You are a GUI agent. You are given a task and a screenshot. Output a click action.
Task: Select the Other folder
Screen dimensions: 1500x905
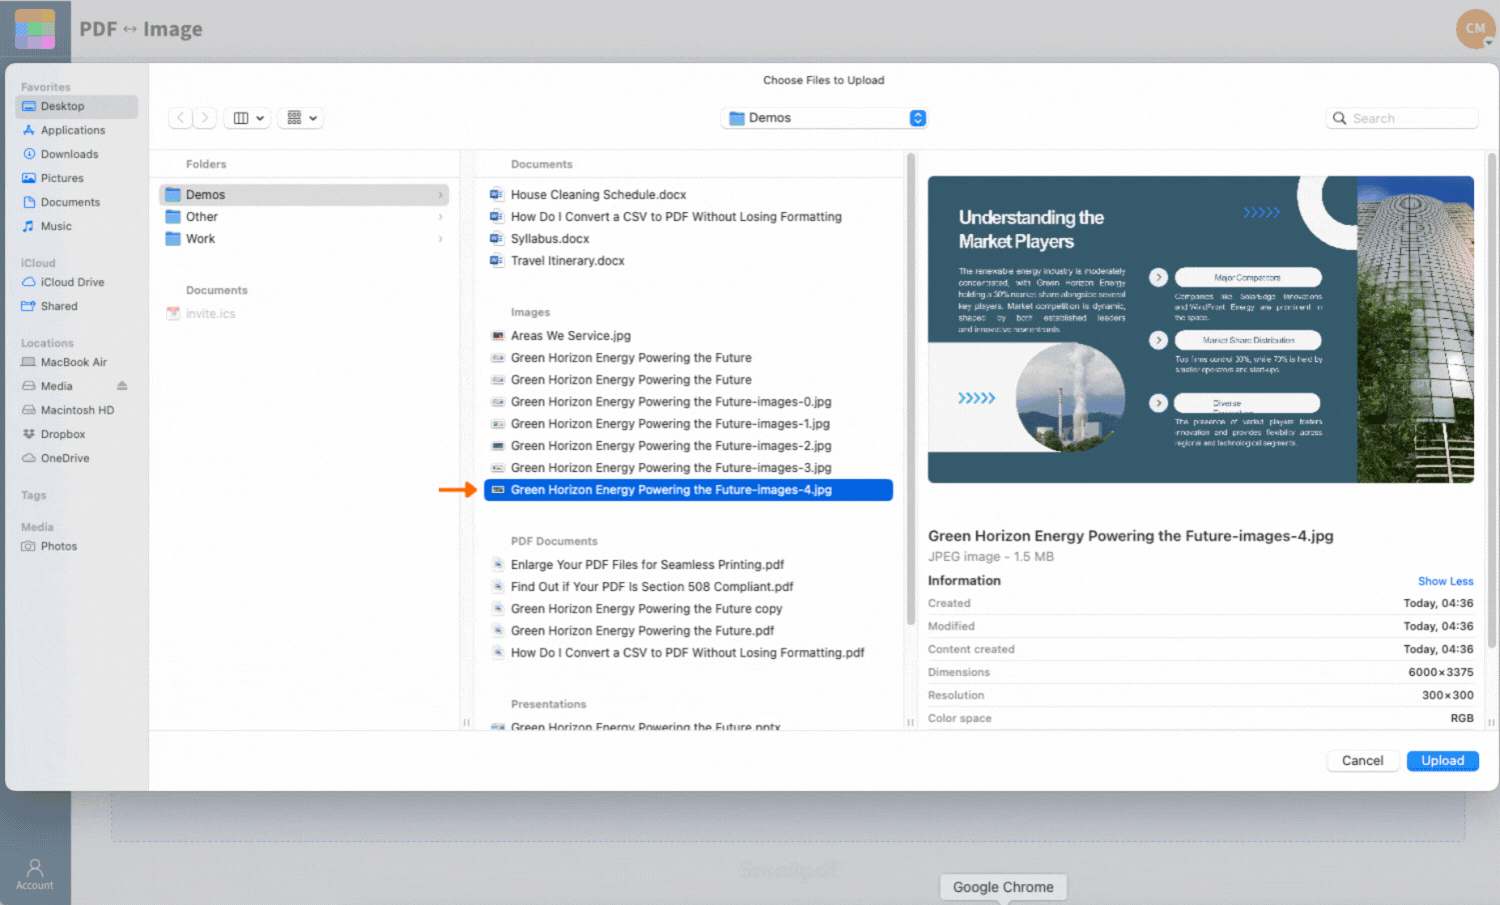(304, 217)
